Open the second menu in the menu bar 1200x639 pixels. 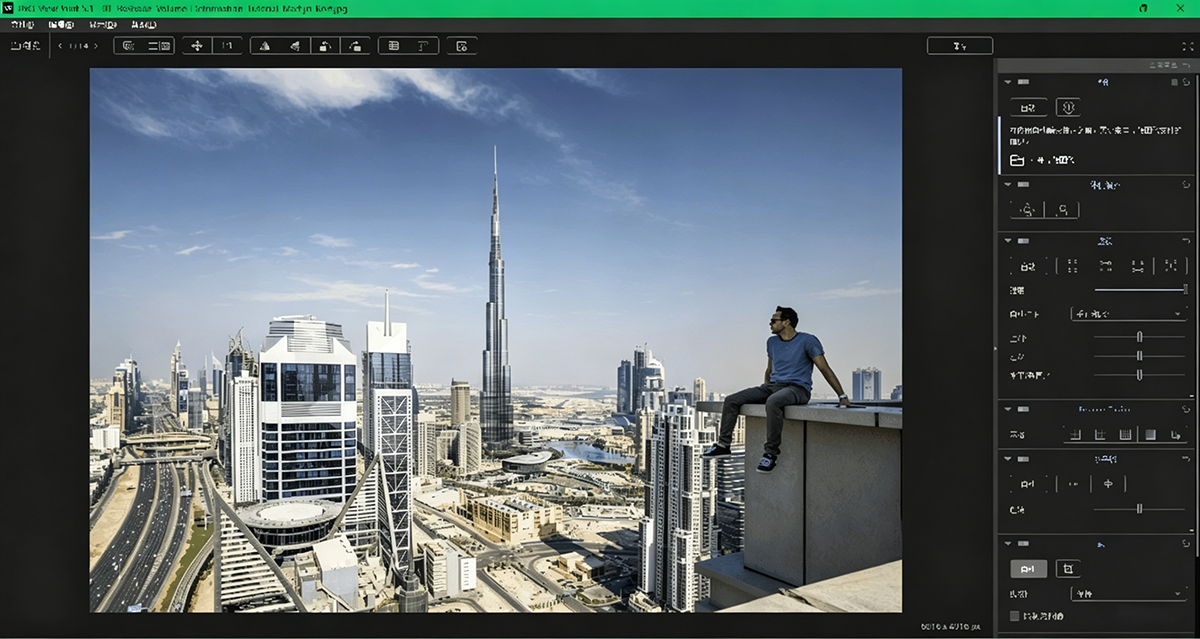click(x=60, y=24)
